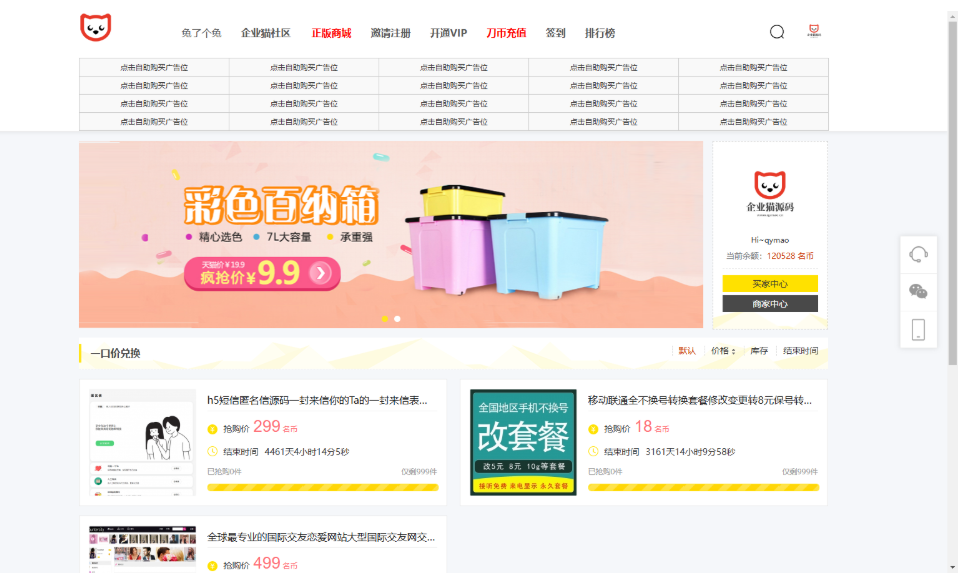Click the red cat logo in header

[x=96, y=28]
